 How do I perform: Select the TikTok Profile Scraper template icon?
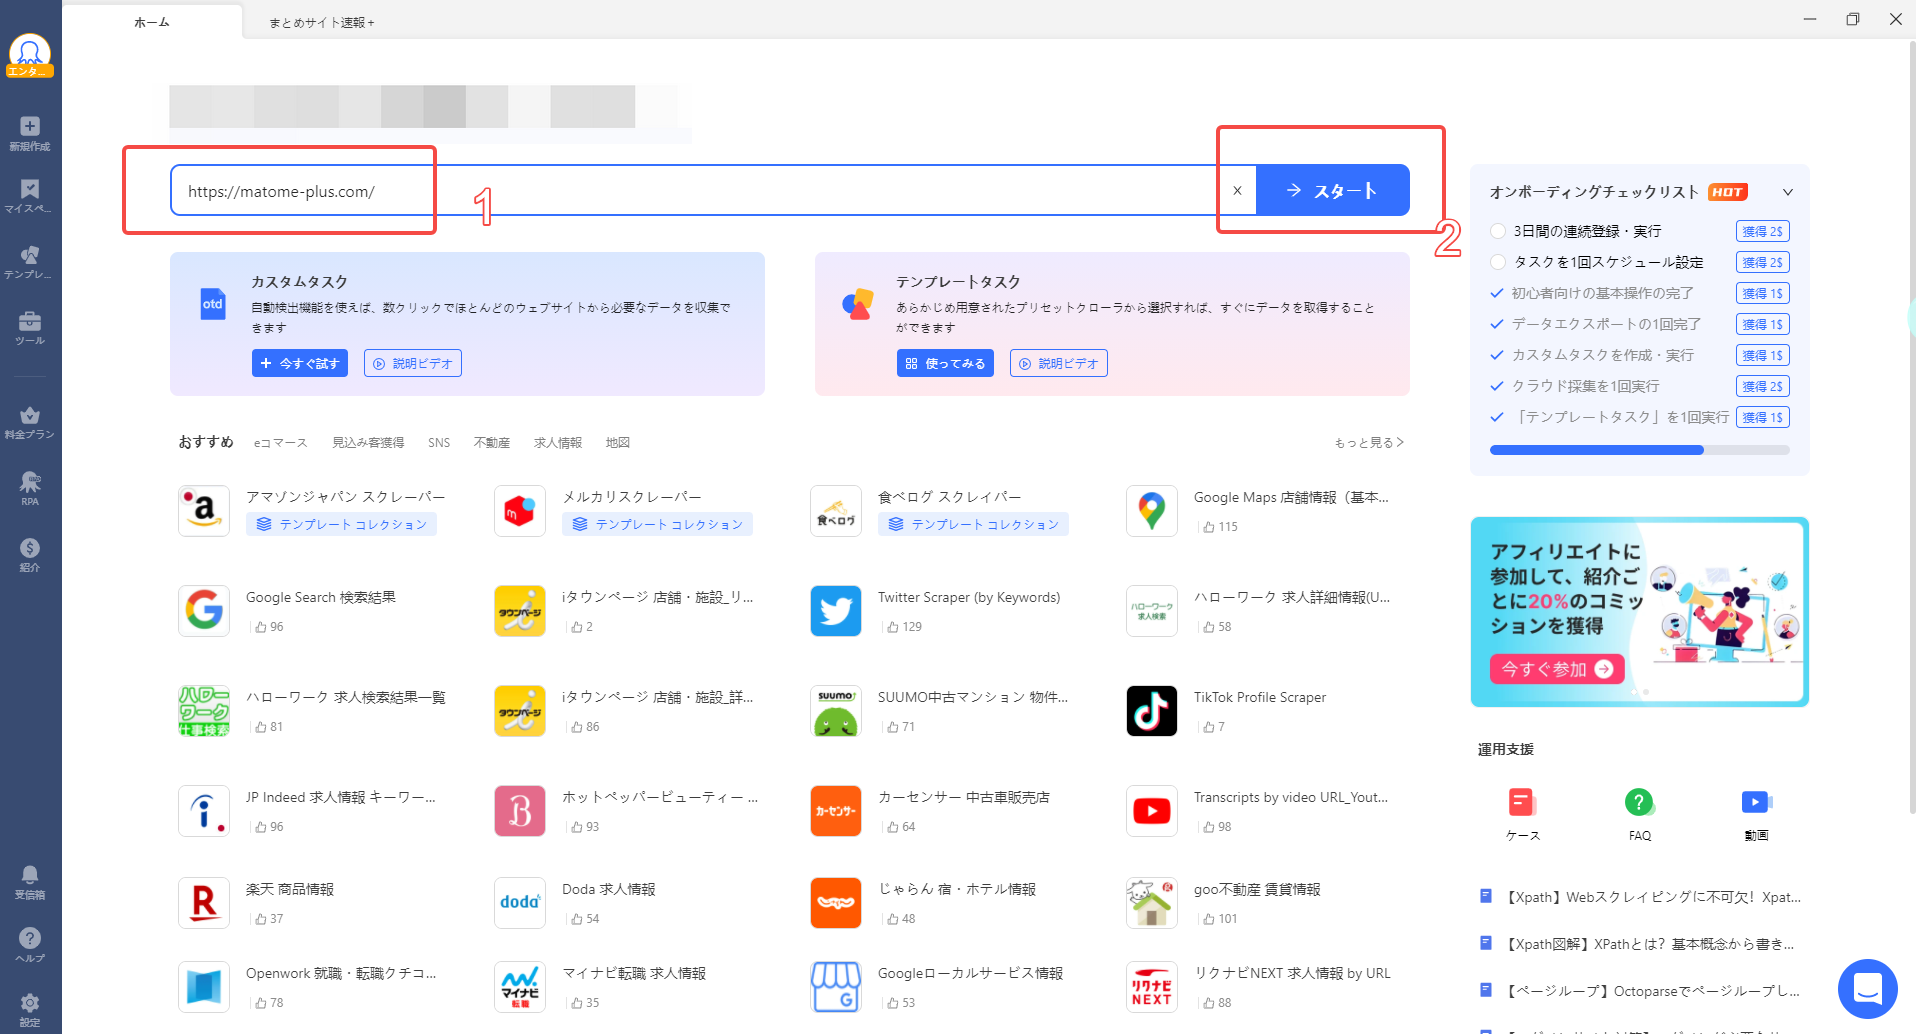[1151, 711]
